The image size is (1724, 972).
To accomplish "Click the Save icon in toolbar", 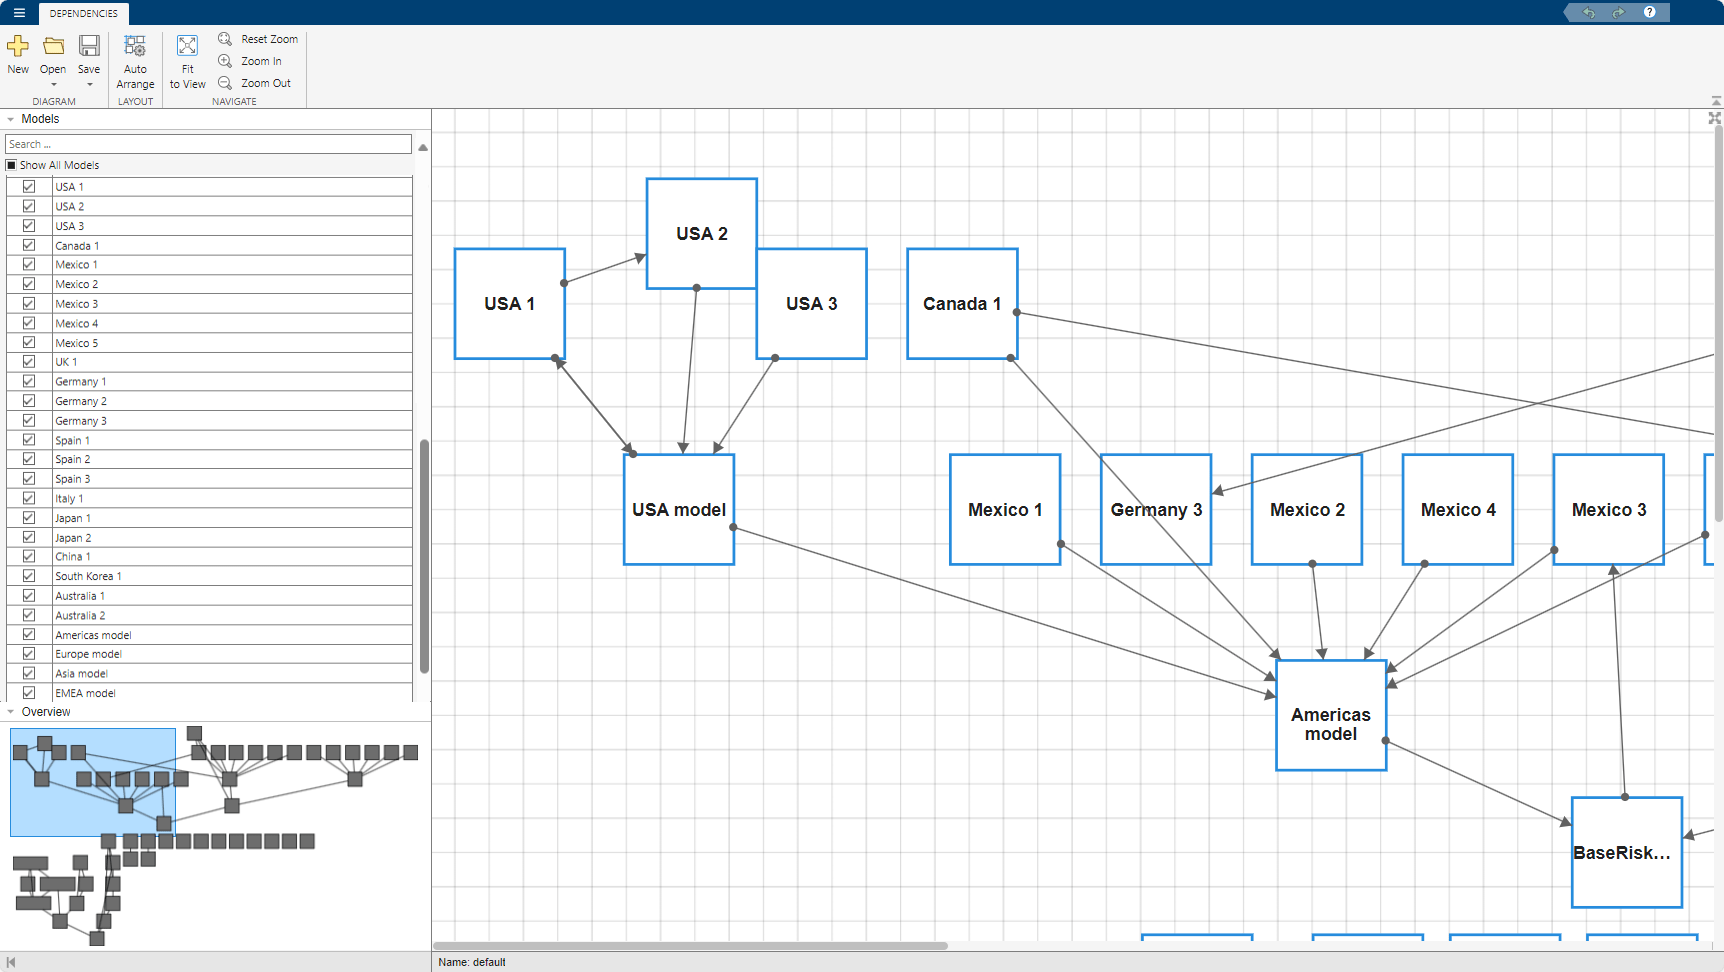I will [89, 47].
